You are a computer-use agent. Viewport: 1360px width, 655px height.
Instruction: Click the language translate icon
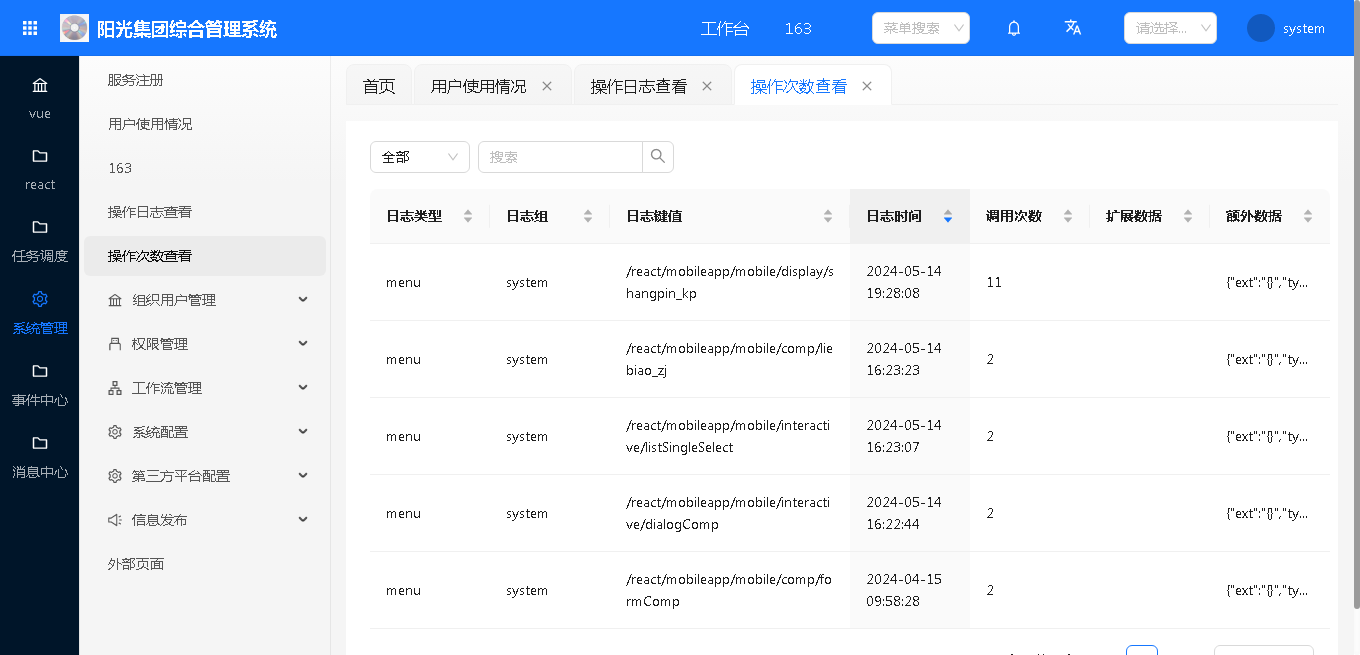(1073, 28)
